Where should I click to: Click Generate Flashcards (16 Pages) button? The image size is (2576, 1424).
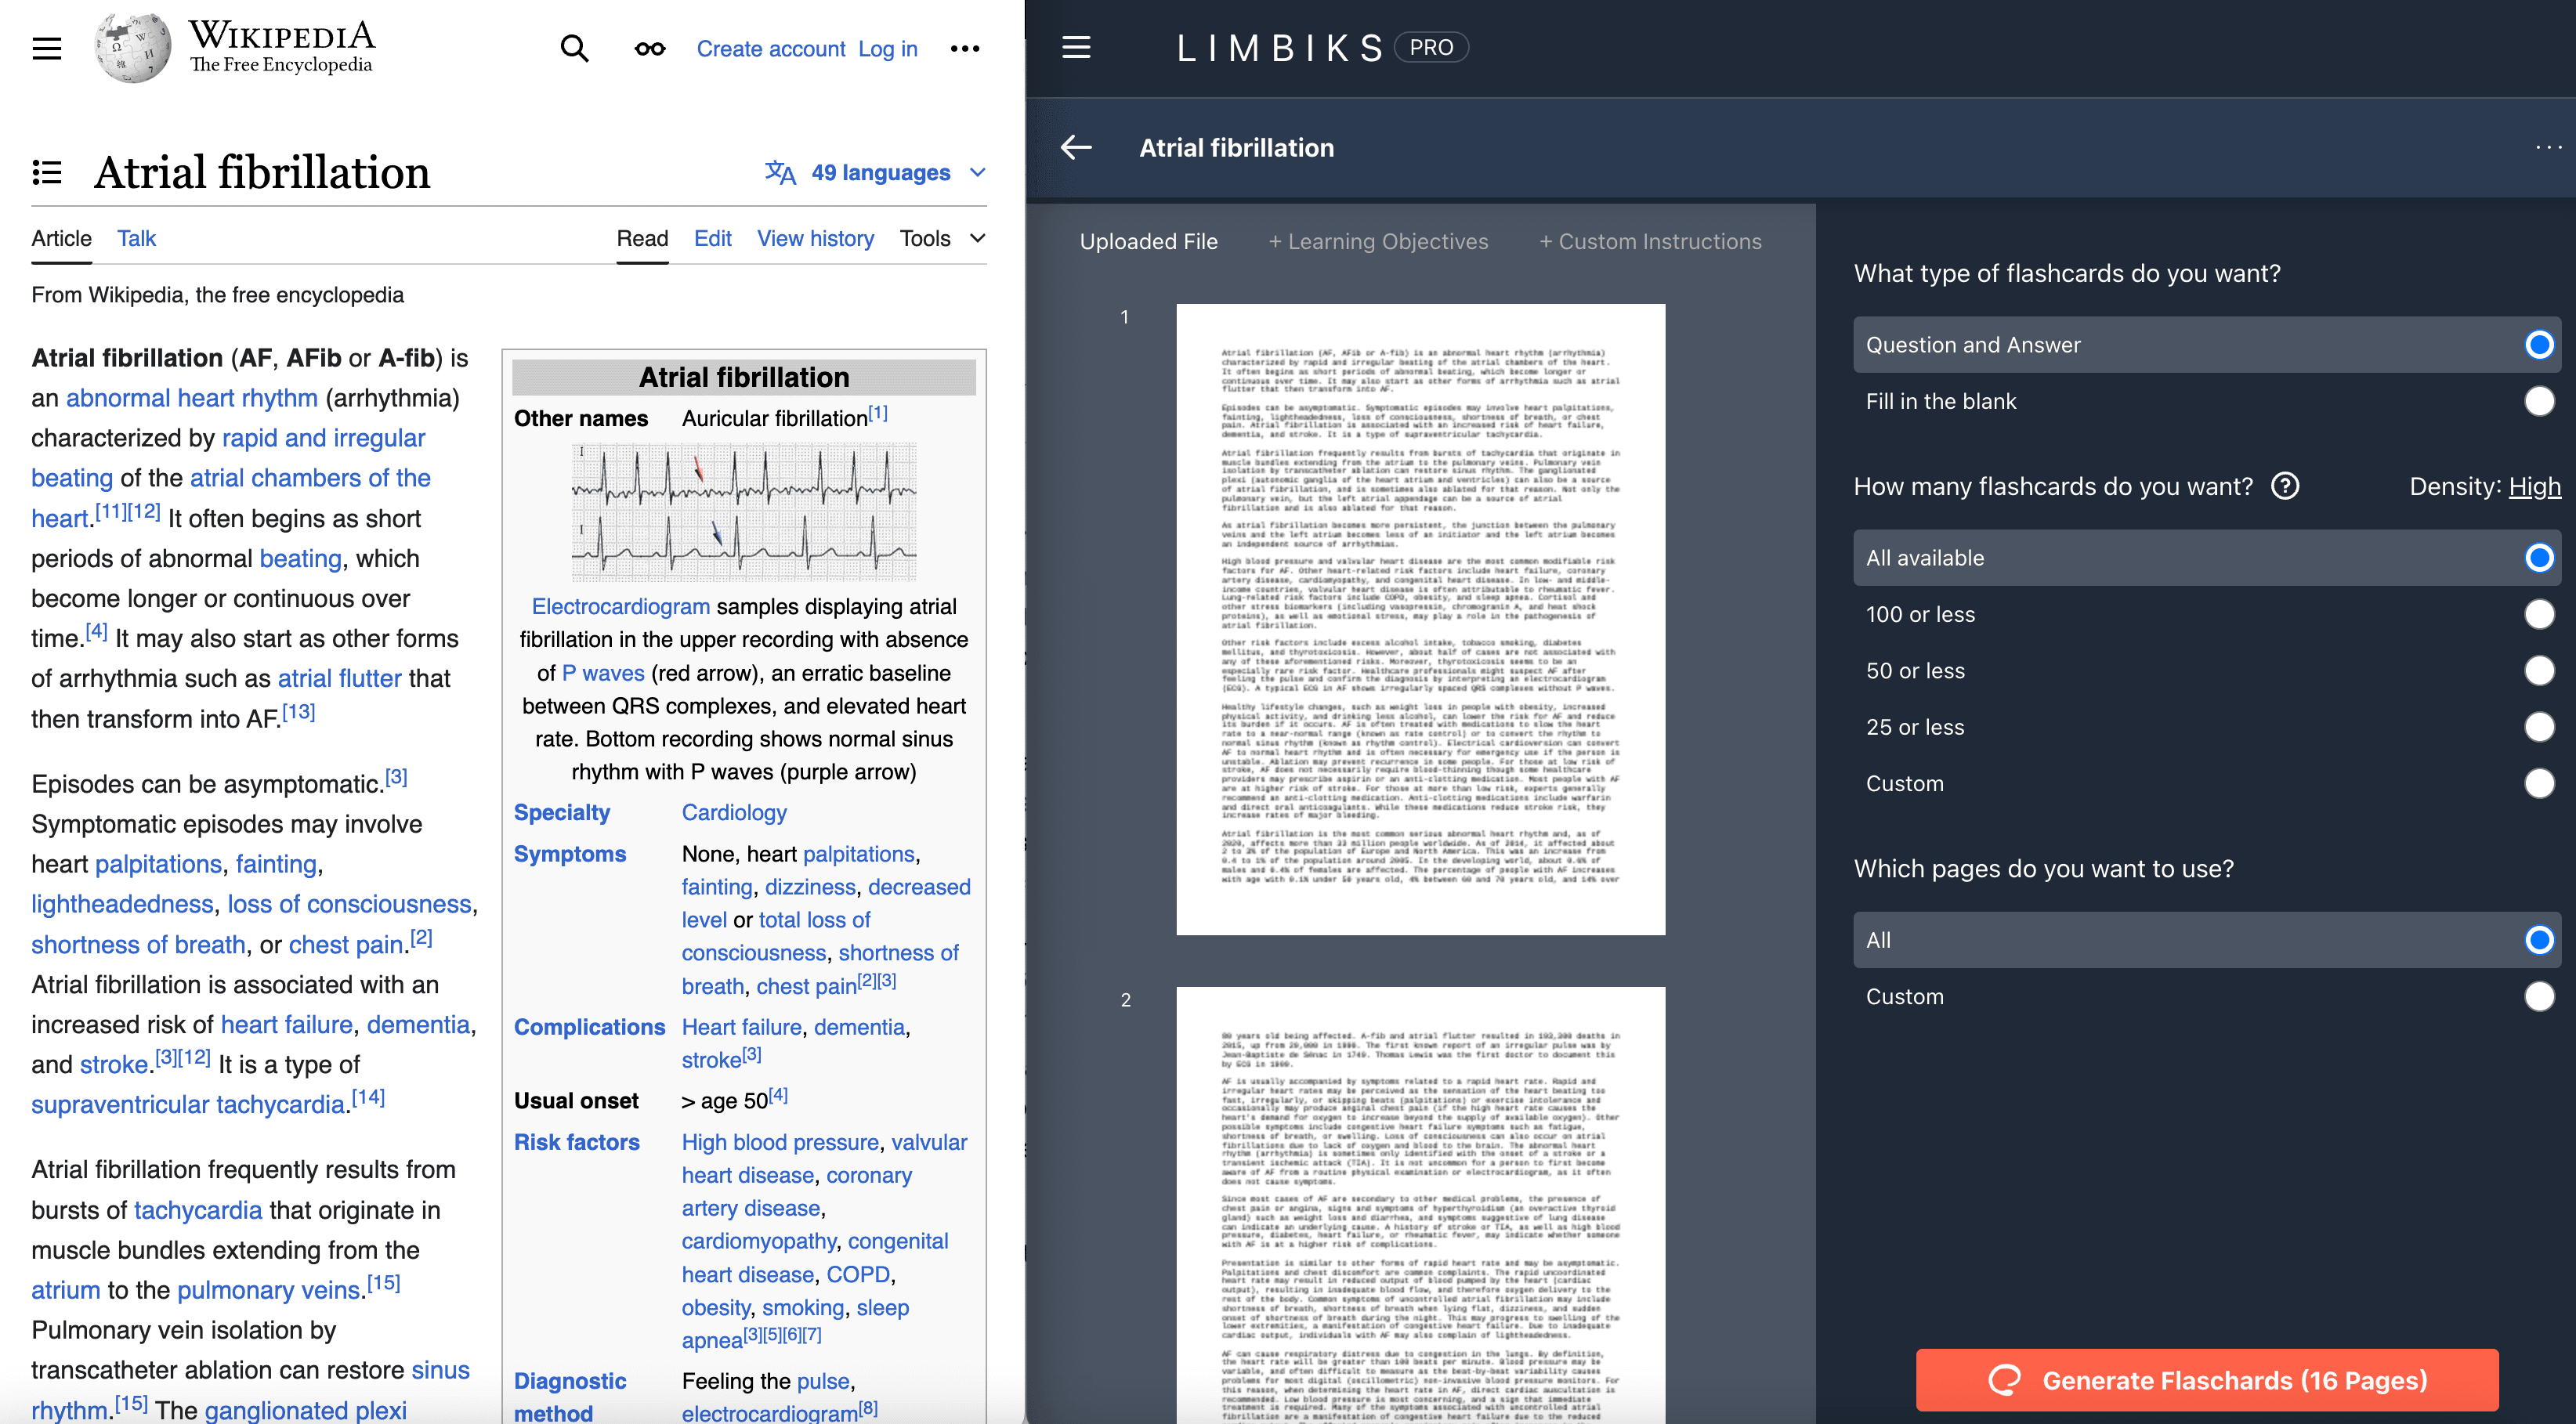pyautogui.click(x=2206, y=1380)
